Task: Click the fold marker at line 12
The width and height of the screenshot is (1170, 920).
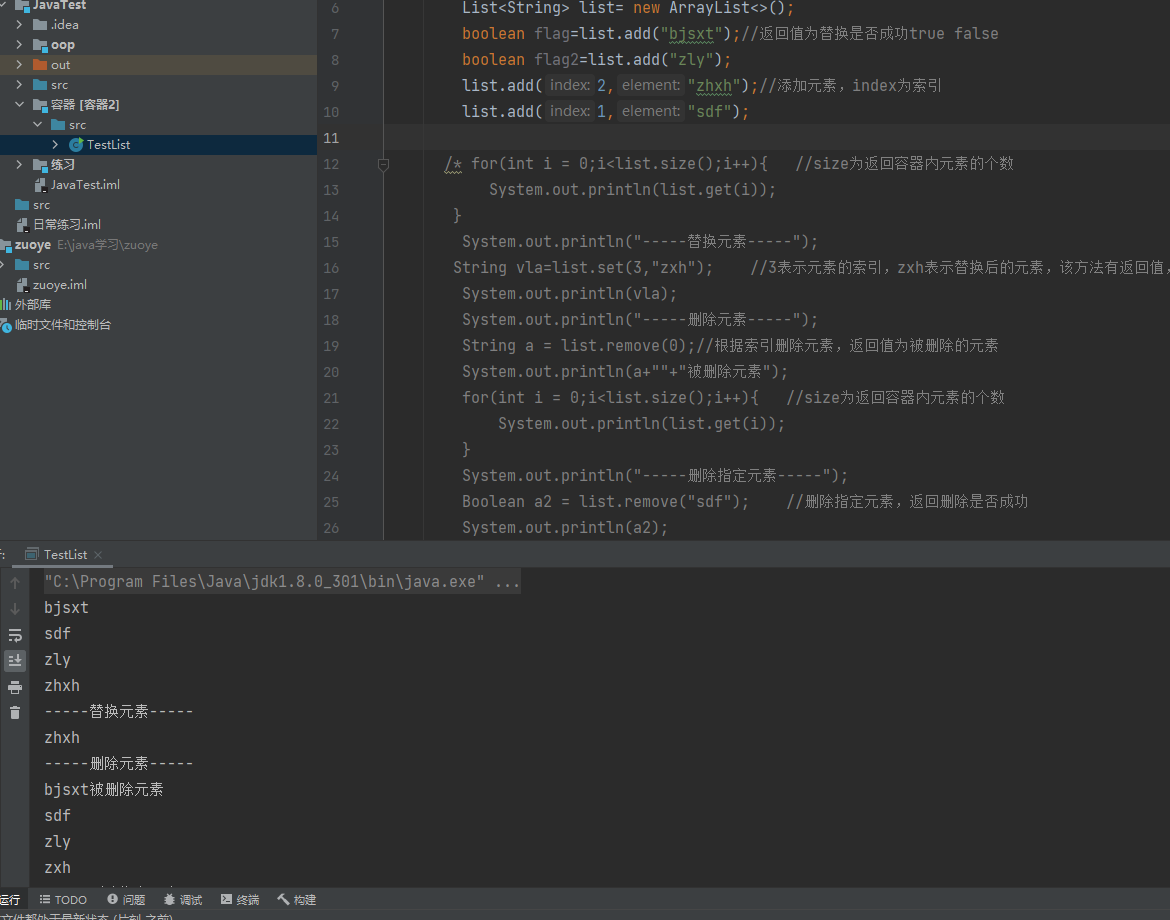Action: pyautogui.click(x=383, y=165)
